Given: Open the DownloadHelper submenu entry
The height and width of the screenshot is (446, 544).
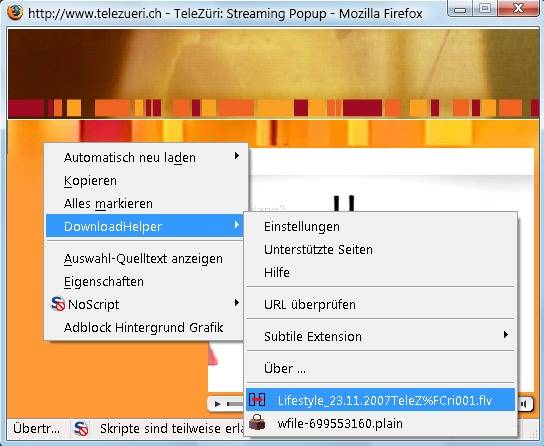Looking at the screenshot, I should [144, 226].
